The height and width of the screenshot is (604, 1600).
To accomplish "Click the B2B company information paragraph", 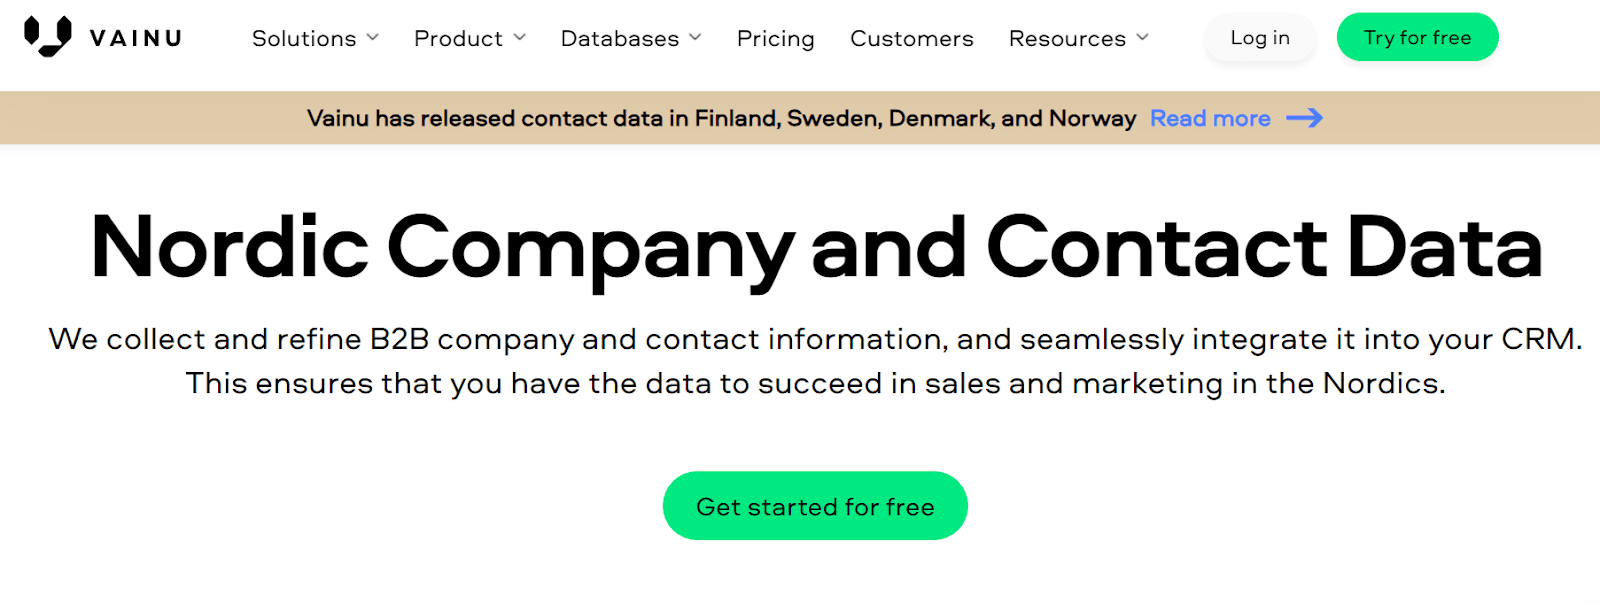I will [x=816, y=361].
